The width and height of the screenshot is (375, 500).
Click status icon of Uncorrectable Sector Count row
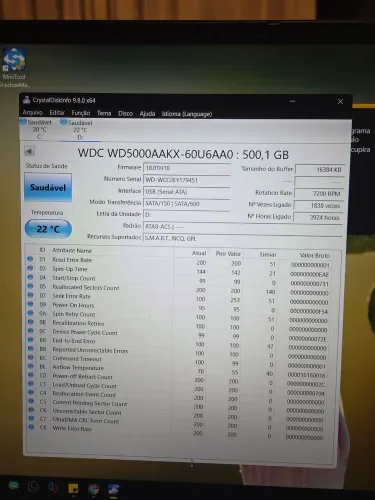point(31,409)
